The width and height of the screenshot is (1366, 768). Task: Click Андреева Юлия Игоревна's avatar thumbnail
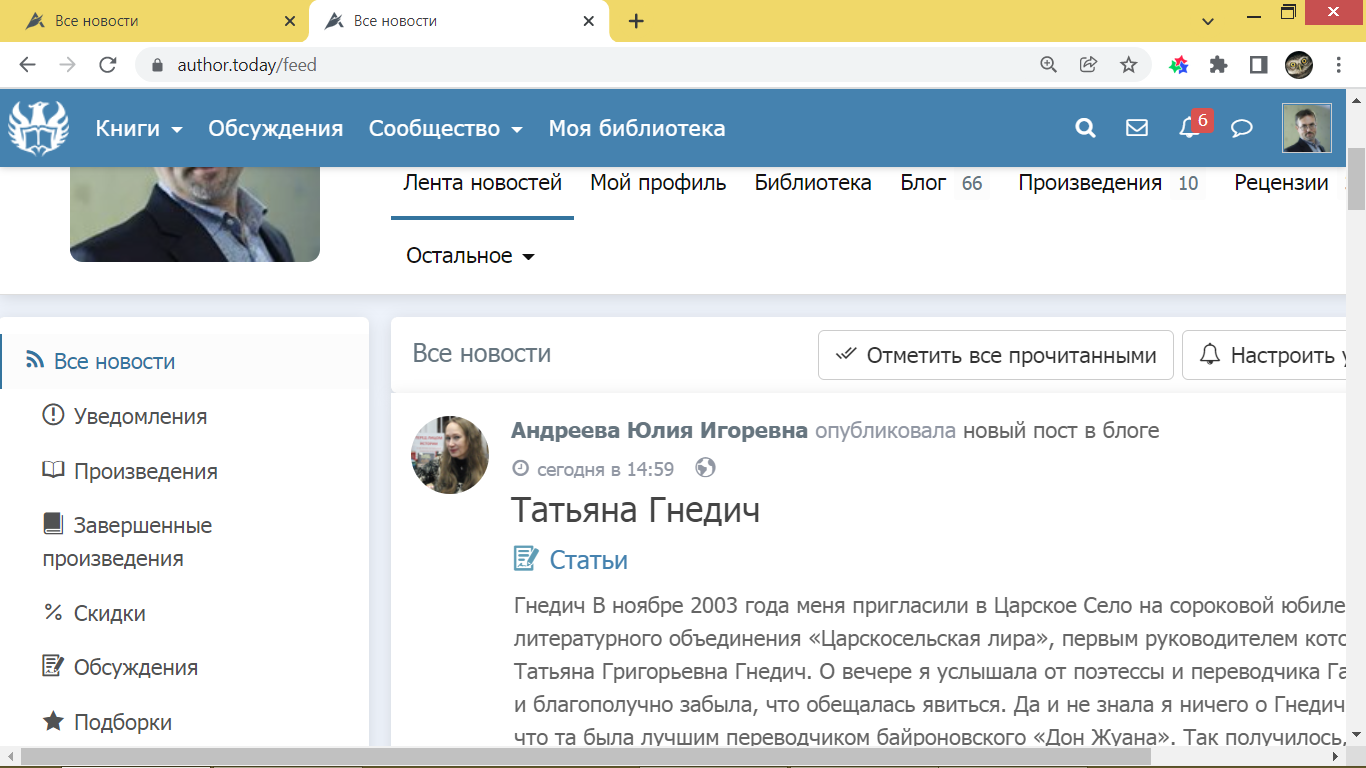coord(450,455)
